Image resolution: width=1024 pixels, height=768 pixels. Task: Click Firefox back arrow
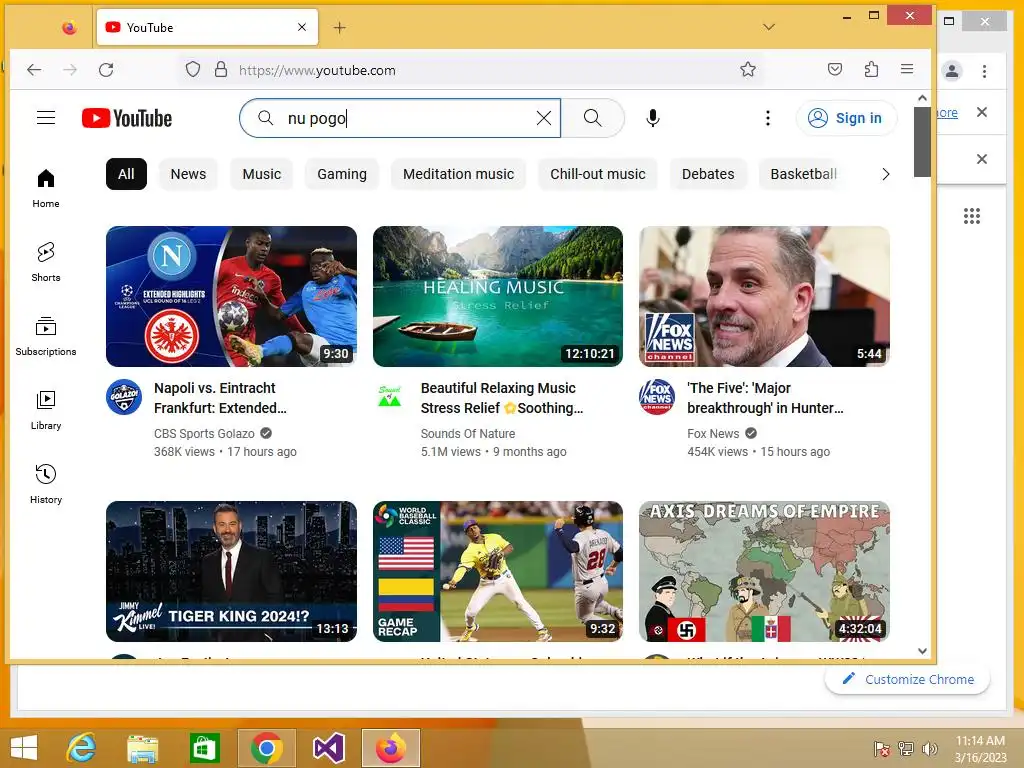tap(34, 70)
